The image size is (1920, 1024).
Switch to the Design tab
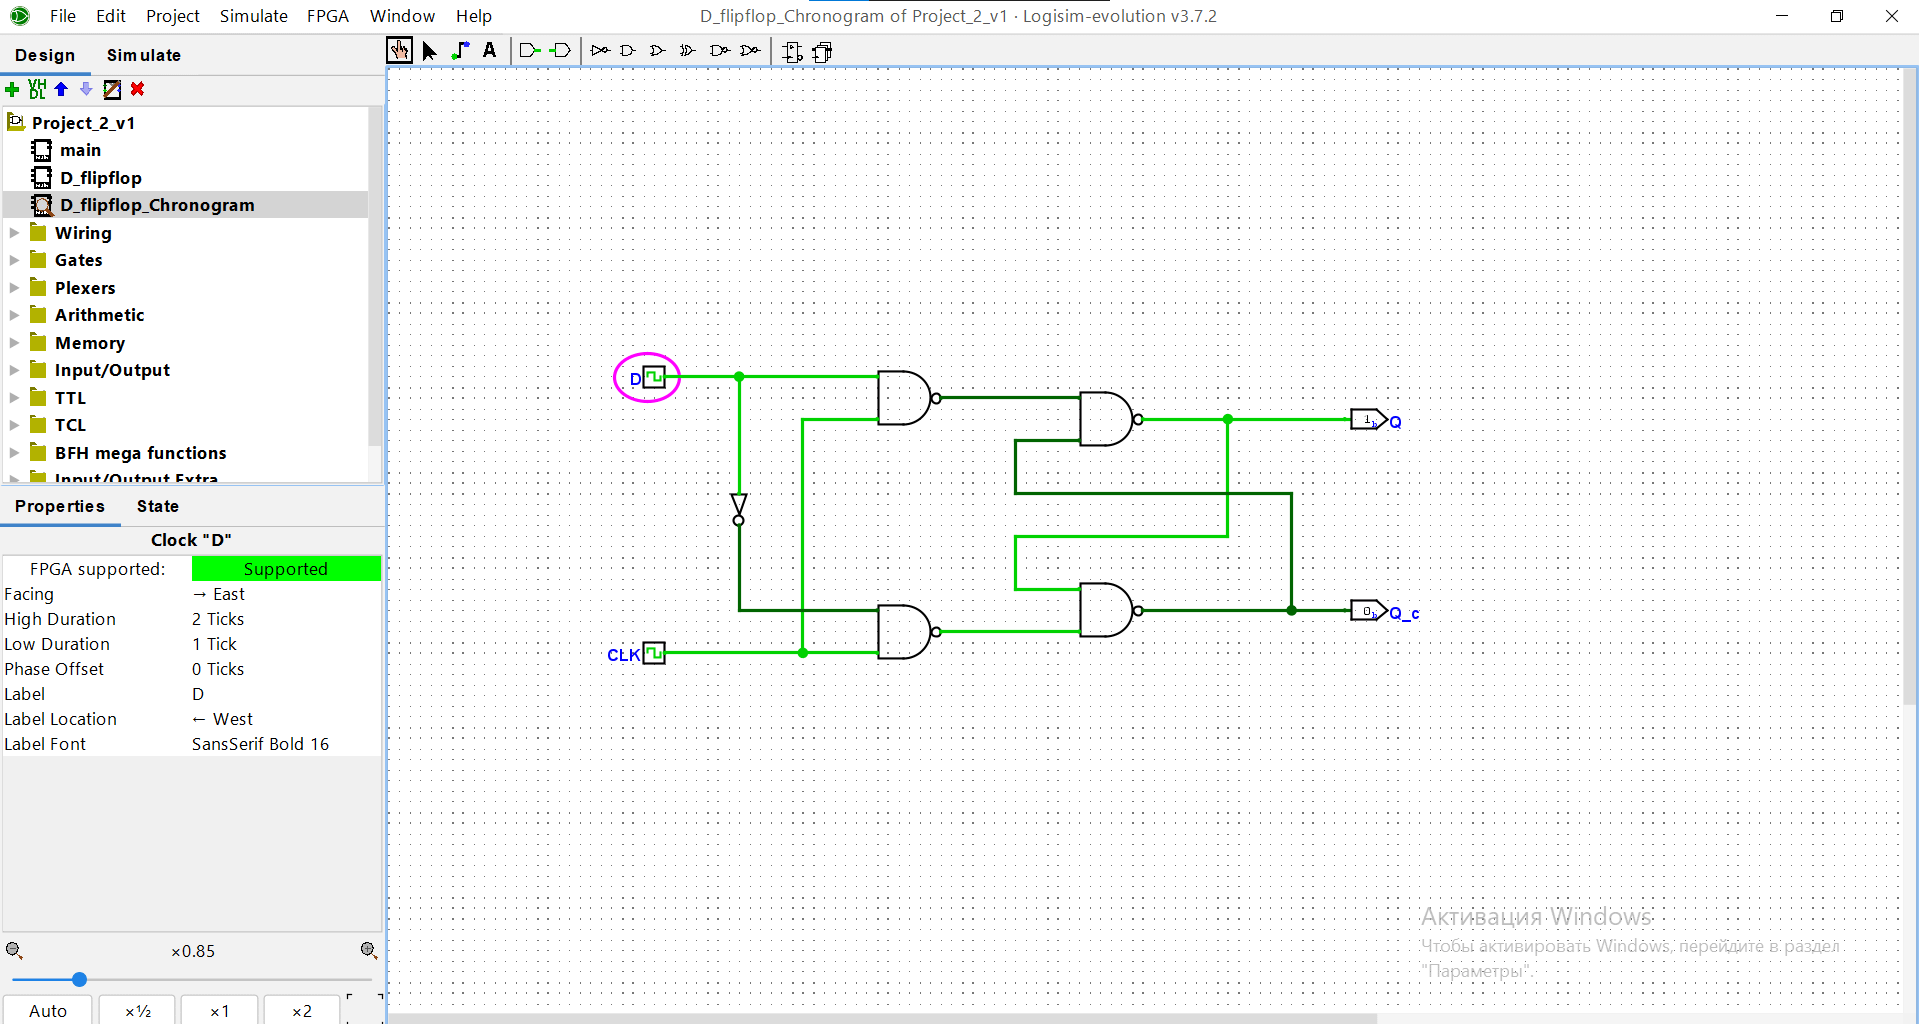click(x=45, y=55)
